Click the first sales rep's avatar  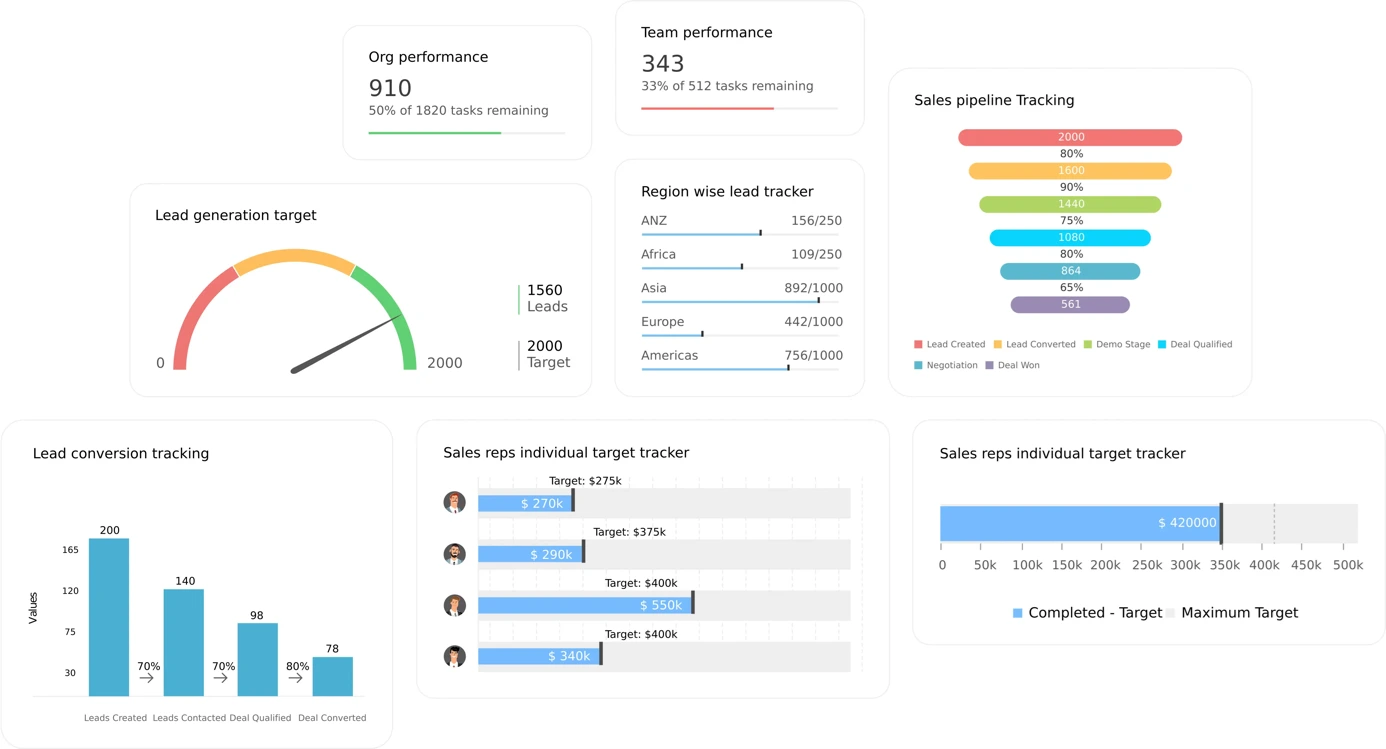[456, 502]
